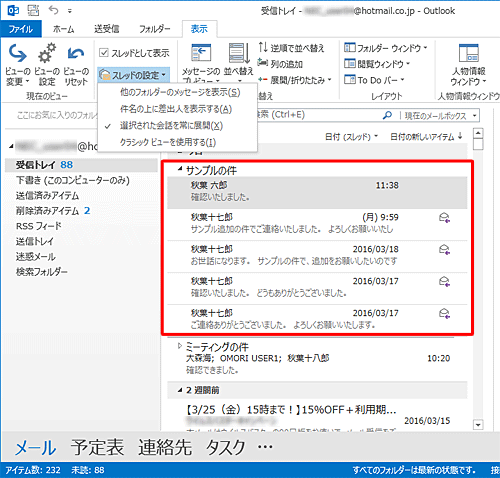This screenshot has height=478, width=500.
Task: Open message from 秋葉 六郎 at 11:38
Action: coord(317,192)
